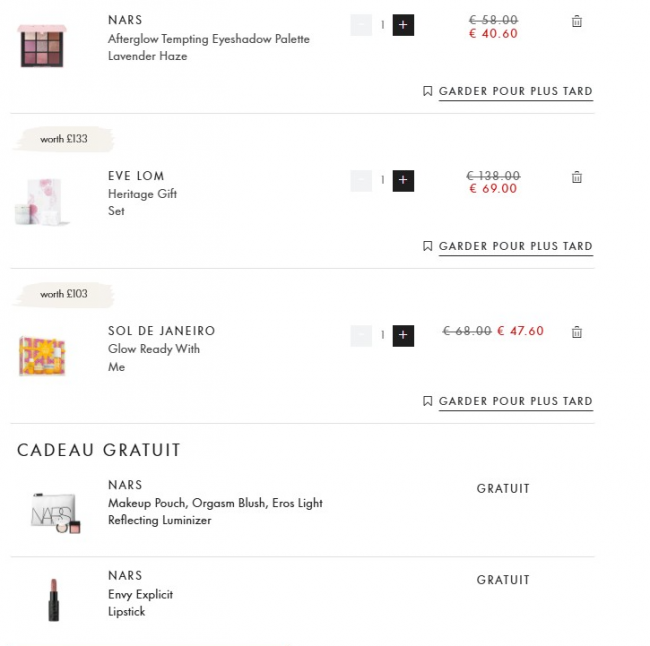The width and height of the screenshot is (650, 646).
Task: Click trash icon for Sol de Janeiro item
Action: (x=577, y=332)
